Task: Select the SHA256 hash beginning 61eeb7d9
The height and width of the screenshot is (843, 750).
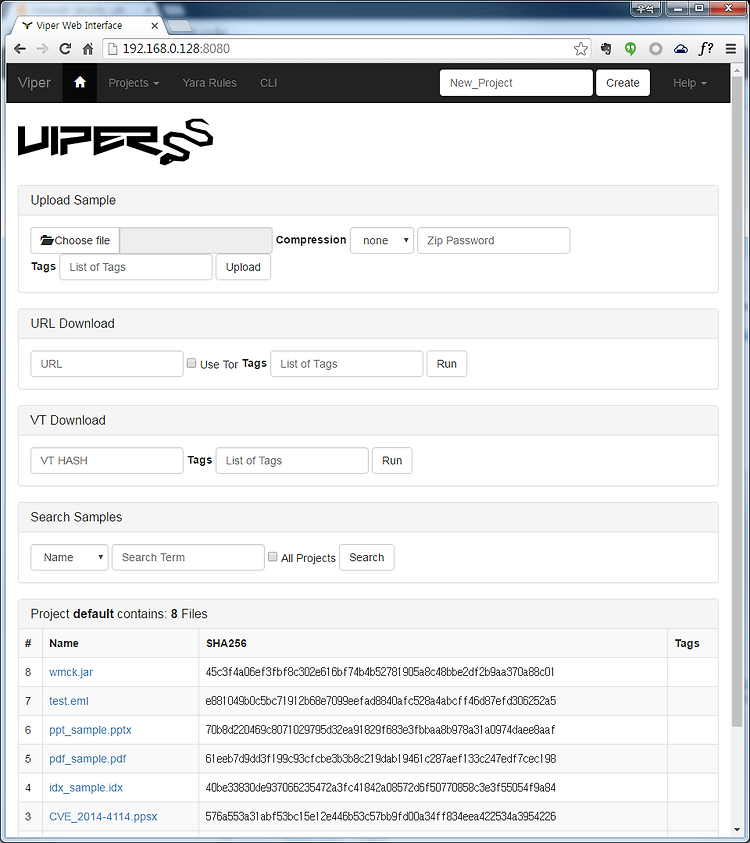Action: coord(381,759)
